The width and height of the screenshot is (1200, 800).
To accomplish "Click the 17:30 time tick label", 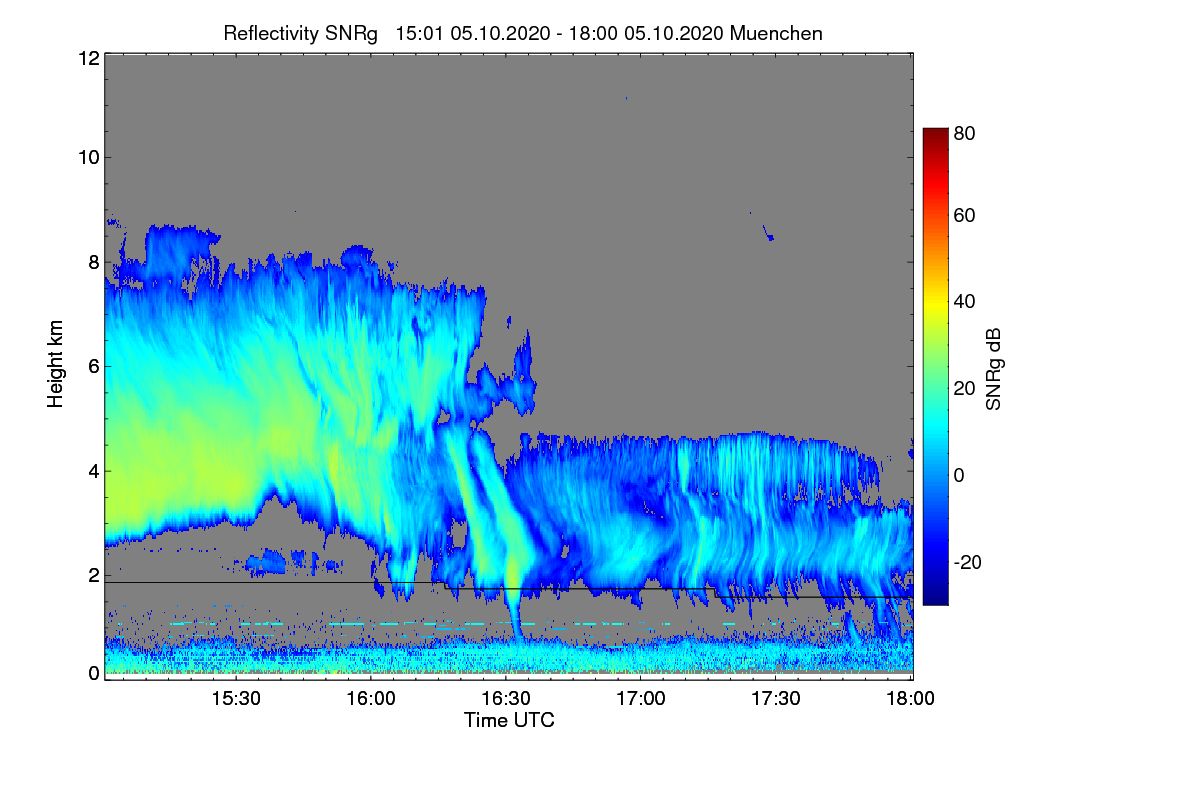I will point(776,699).
